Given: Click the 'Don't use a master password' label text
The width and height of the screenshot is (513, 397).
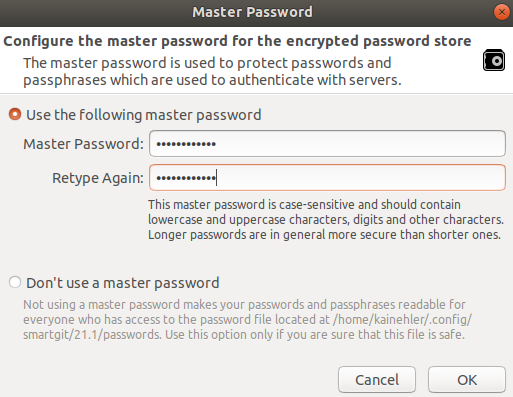Looking at the screenshot, I should [123, 283].
